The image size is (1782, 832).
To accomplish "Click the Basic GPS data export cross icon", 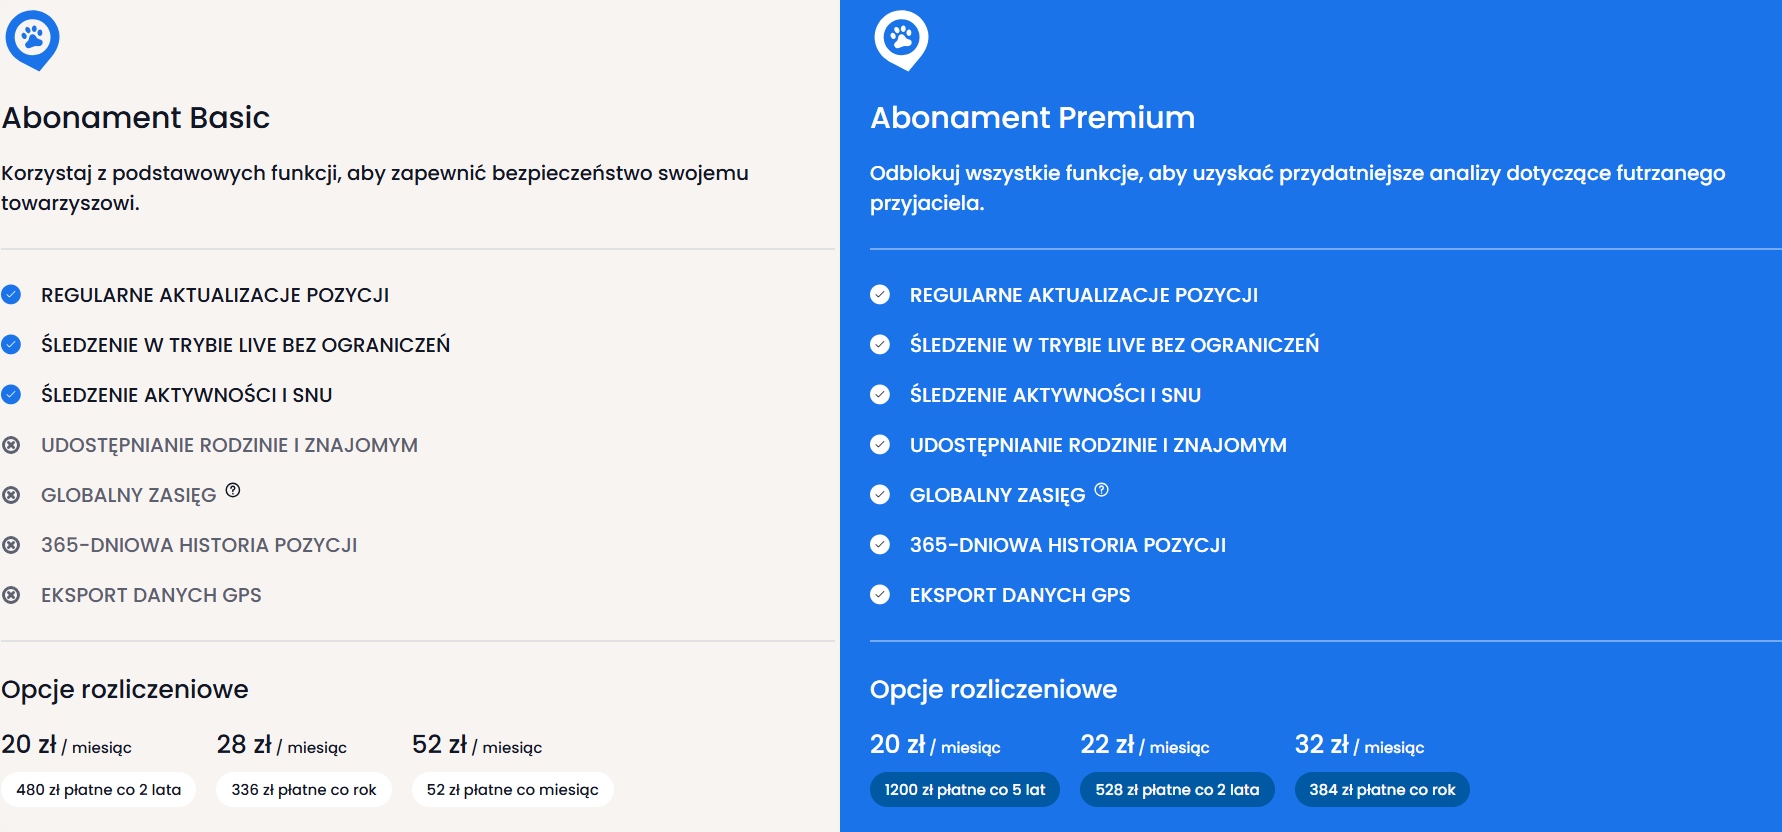I will 11,595.
